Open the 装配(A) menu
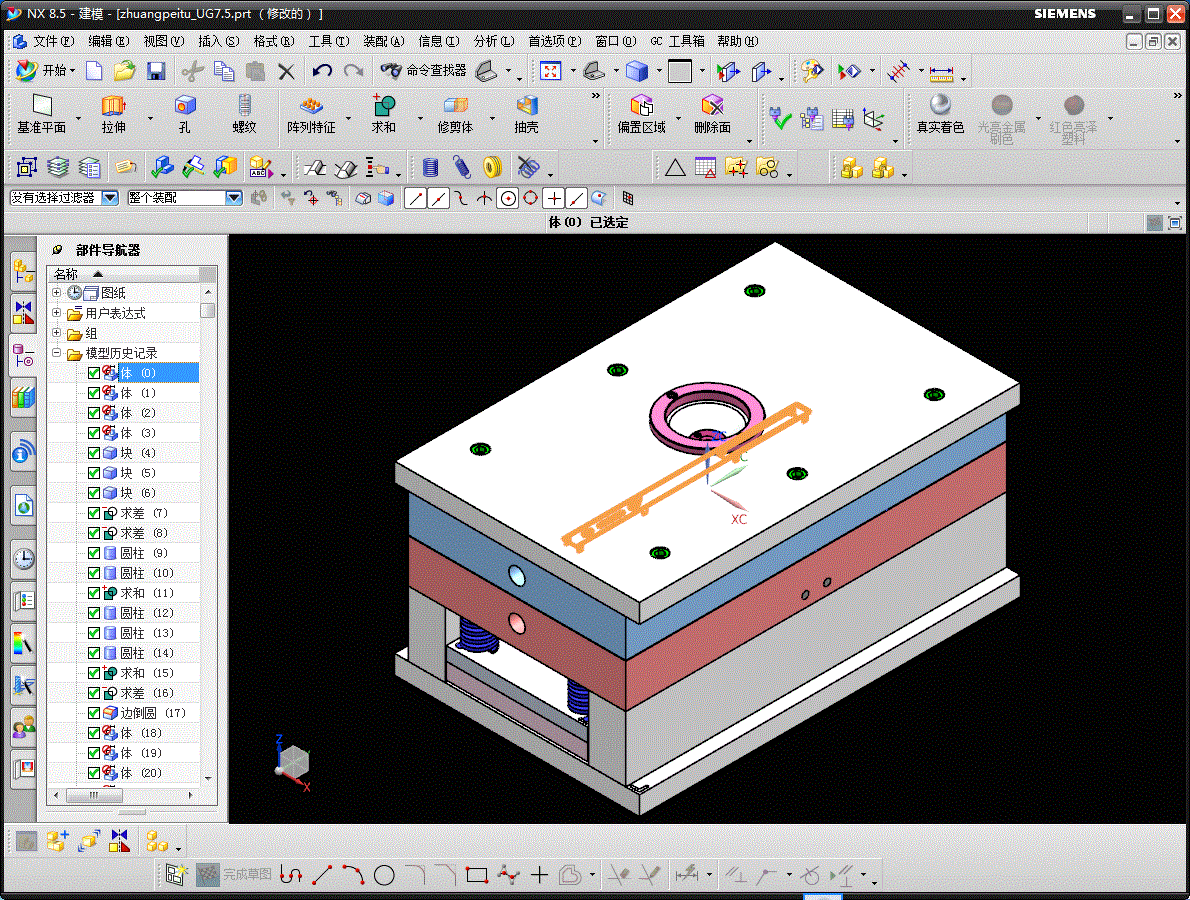The image size is (1190, 900). [x=383, y=41]
